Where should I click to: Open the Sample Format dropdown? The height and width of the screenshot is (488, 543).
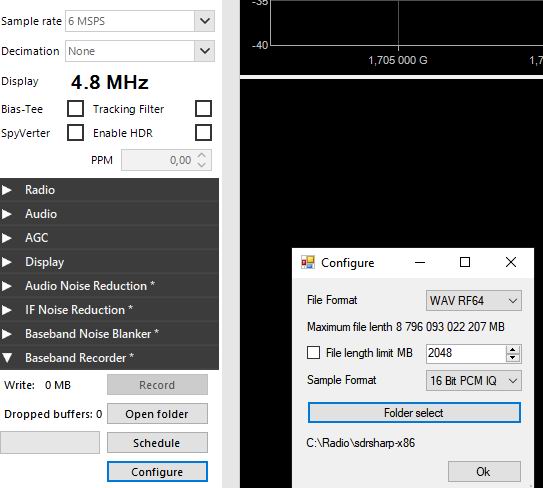[x=474, y=381]
